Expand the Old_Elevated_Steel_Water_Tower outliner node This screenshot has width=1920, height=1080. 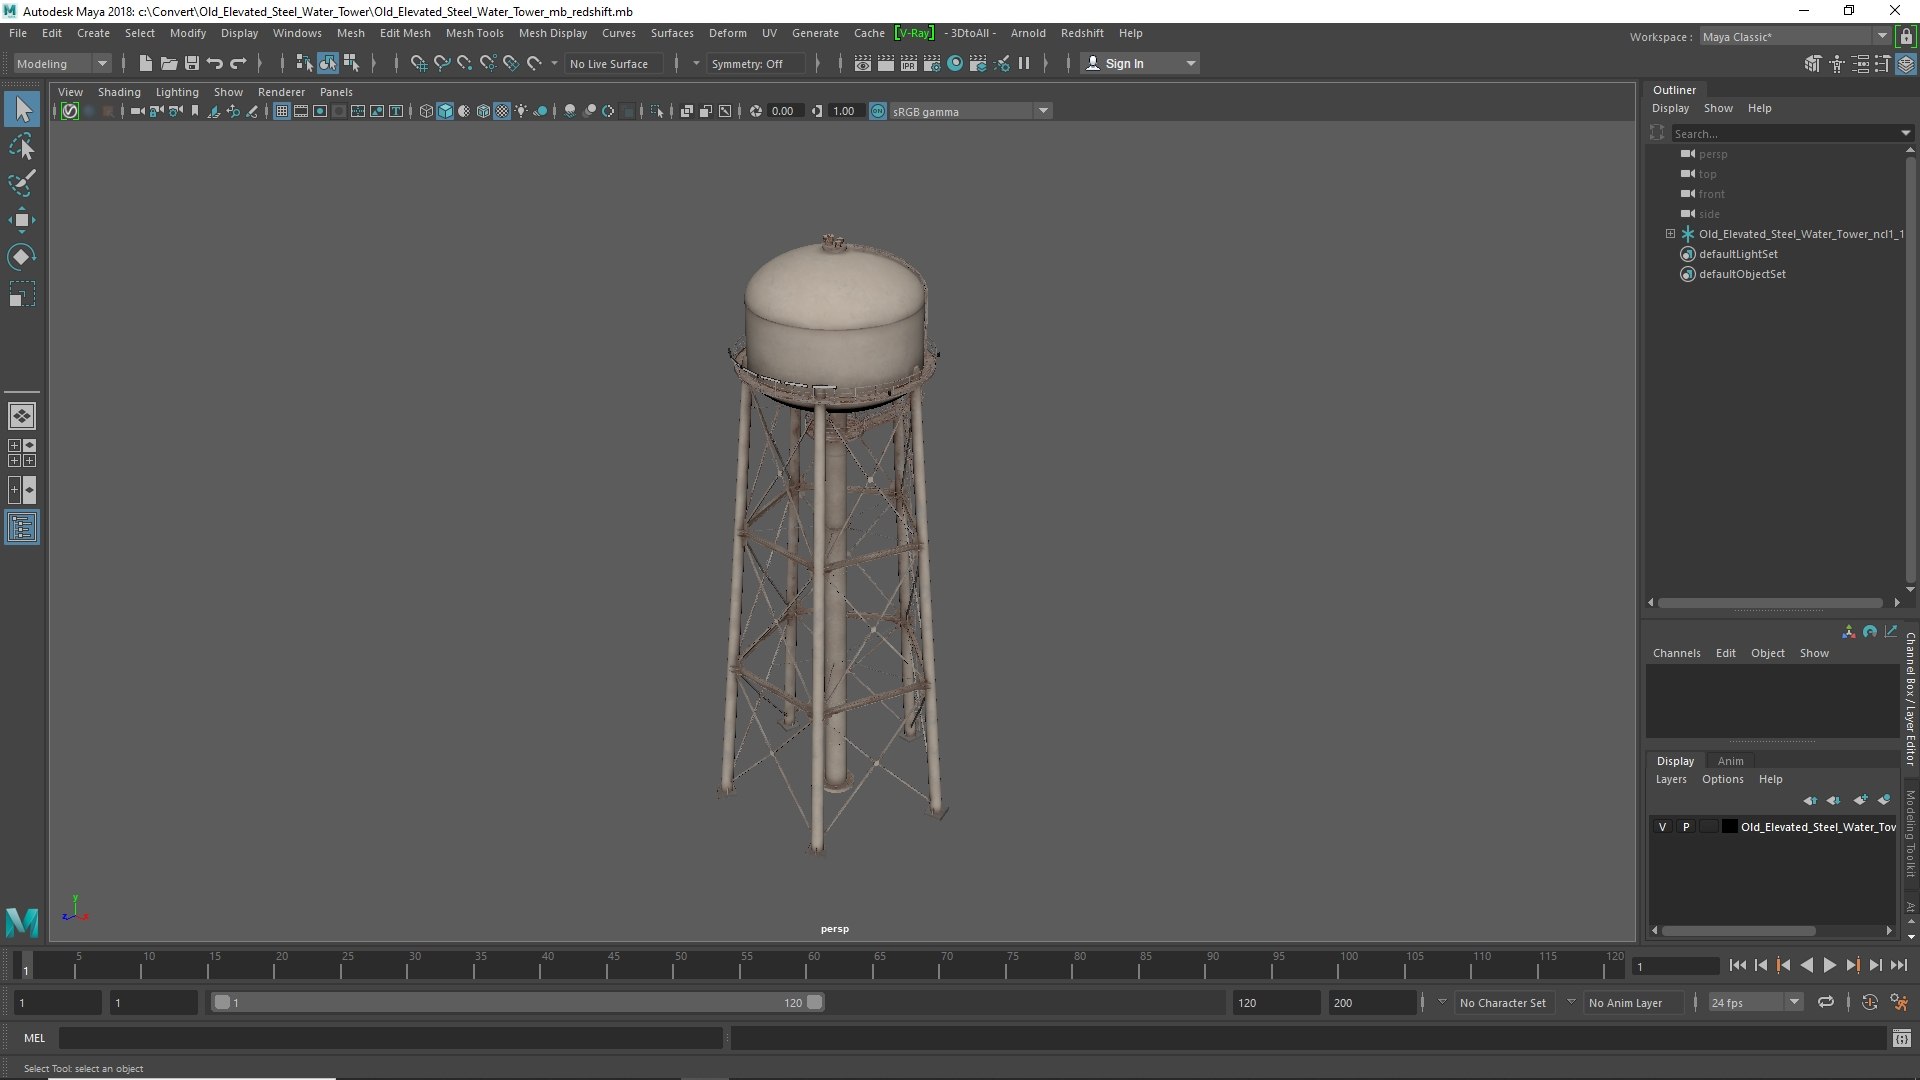click(x=1670, y=234)
